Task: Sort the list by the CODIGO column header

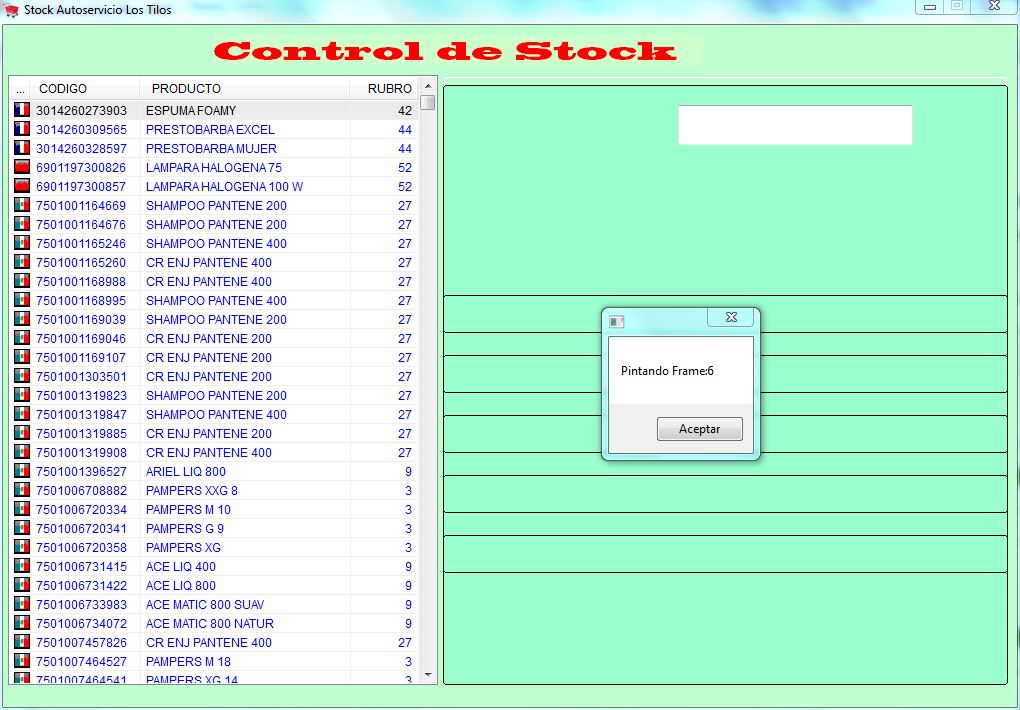Action: point(85,89)
